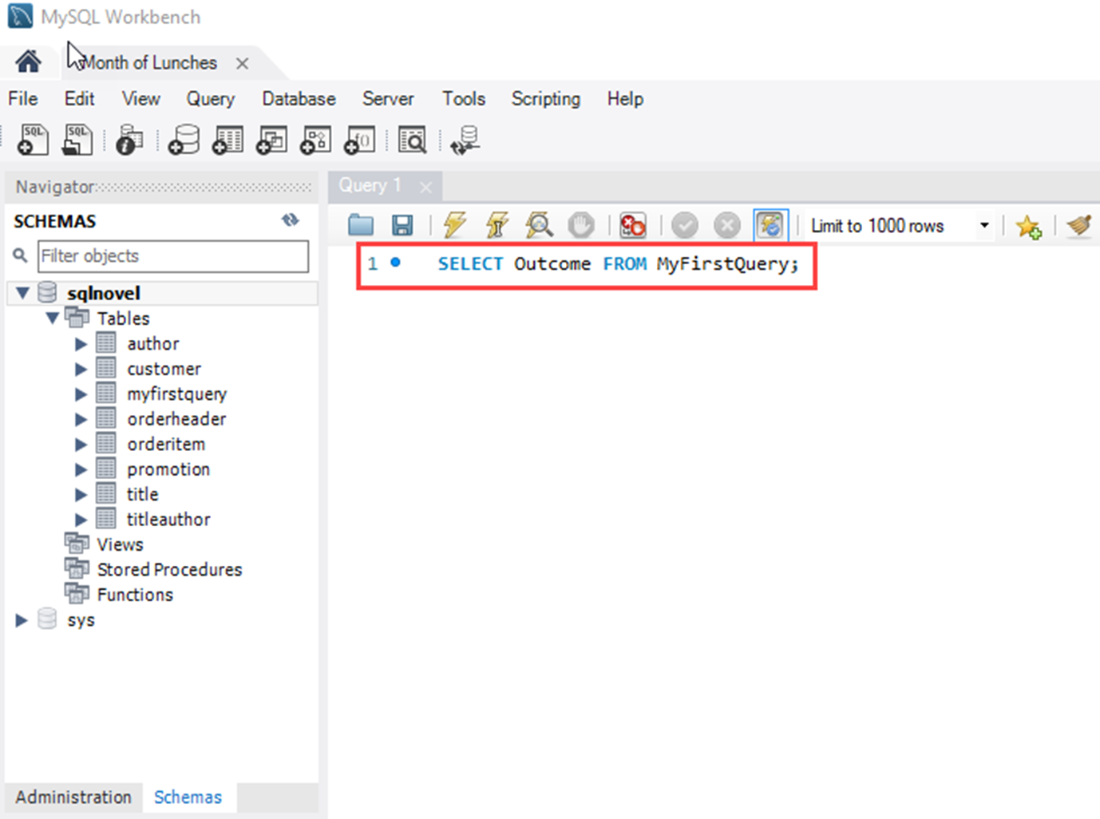
Task: Open the Scripting menu
Action: coord(546,98)
